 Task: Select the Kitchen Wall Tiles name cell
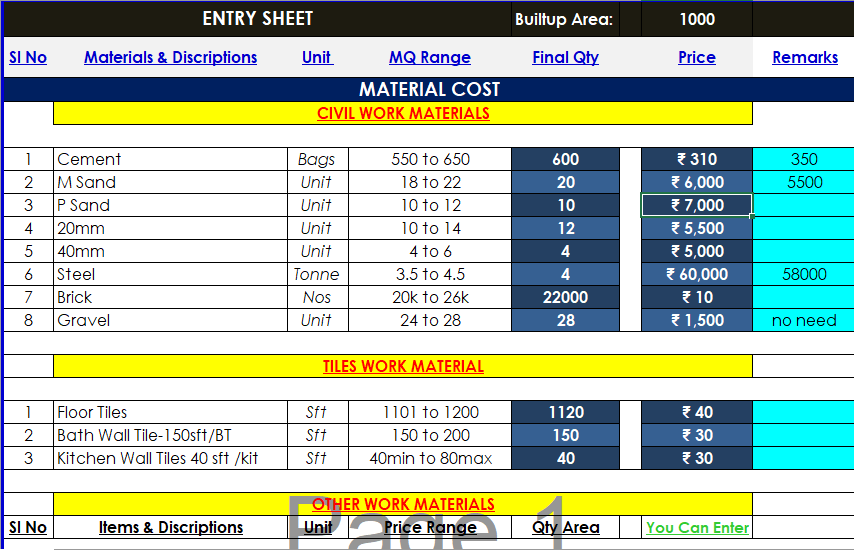170,458
